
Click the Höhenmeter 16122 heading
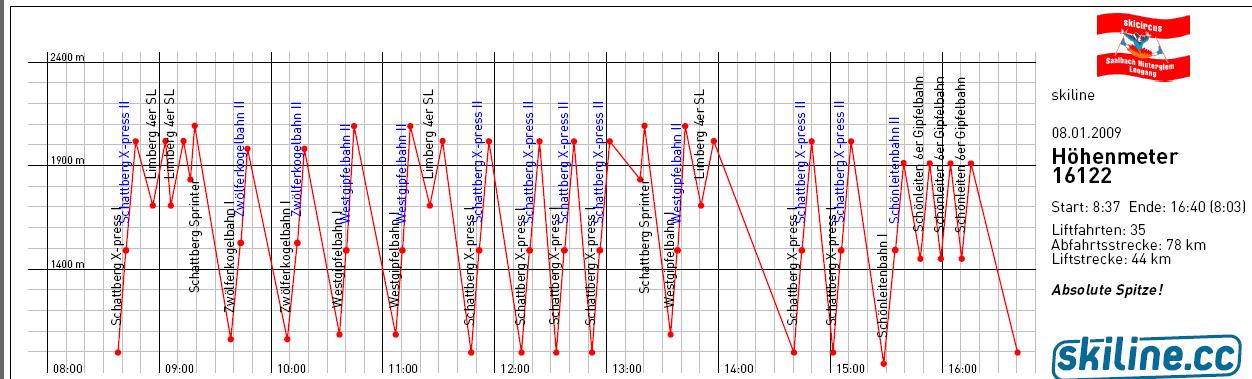tap(1115, 166)
